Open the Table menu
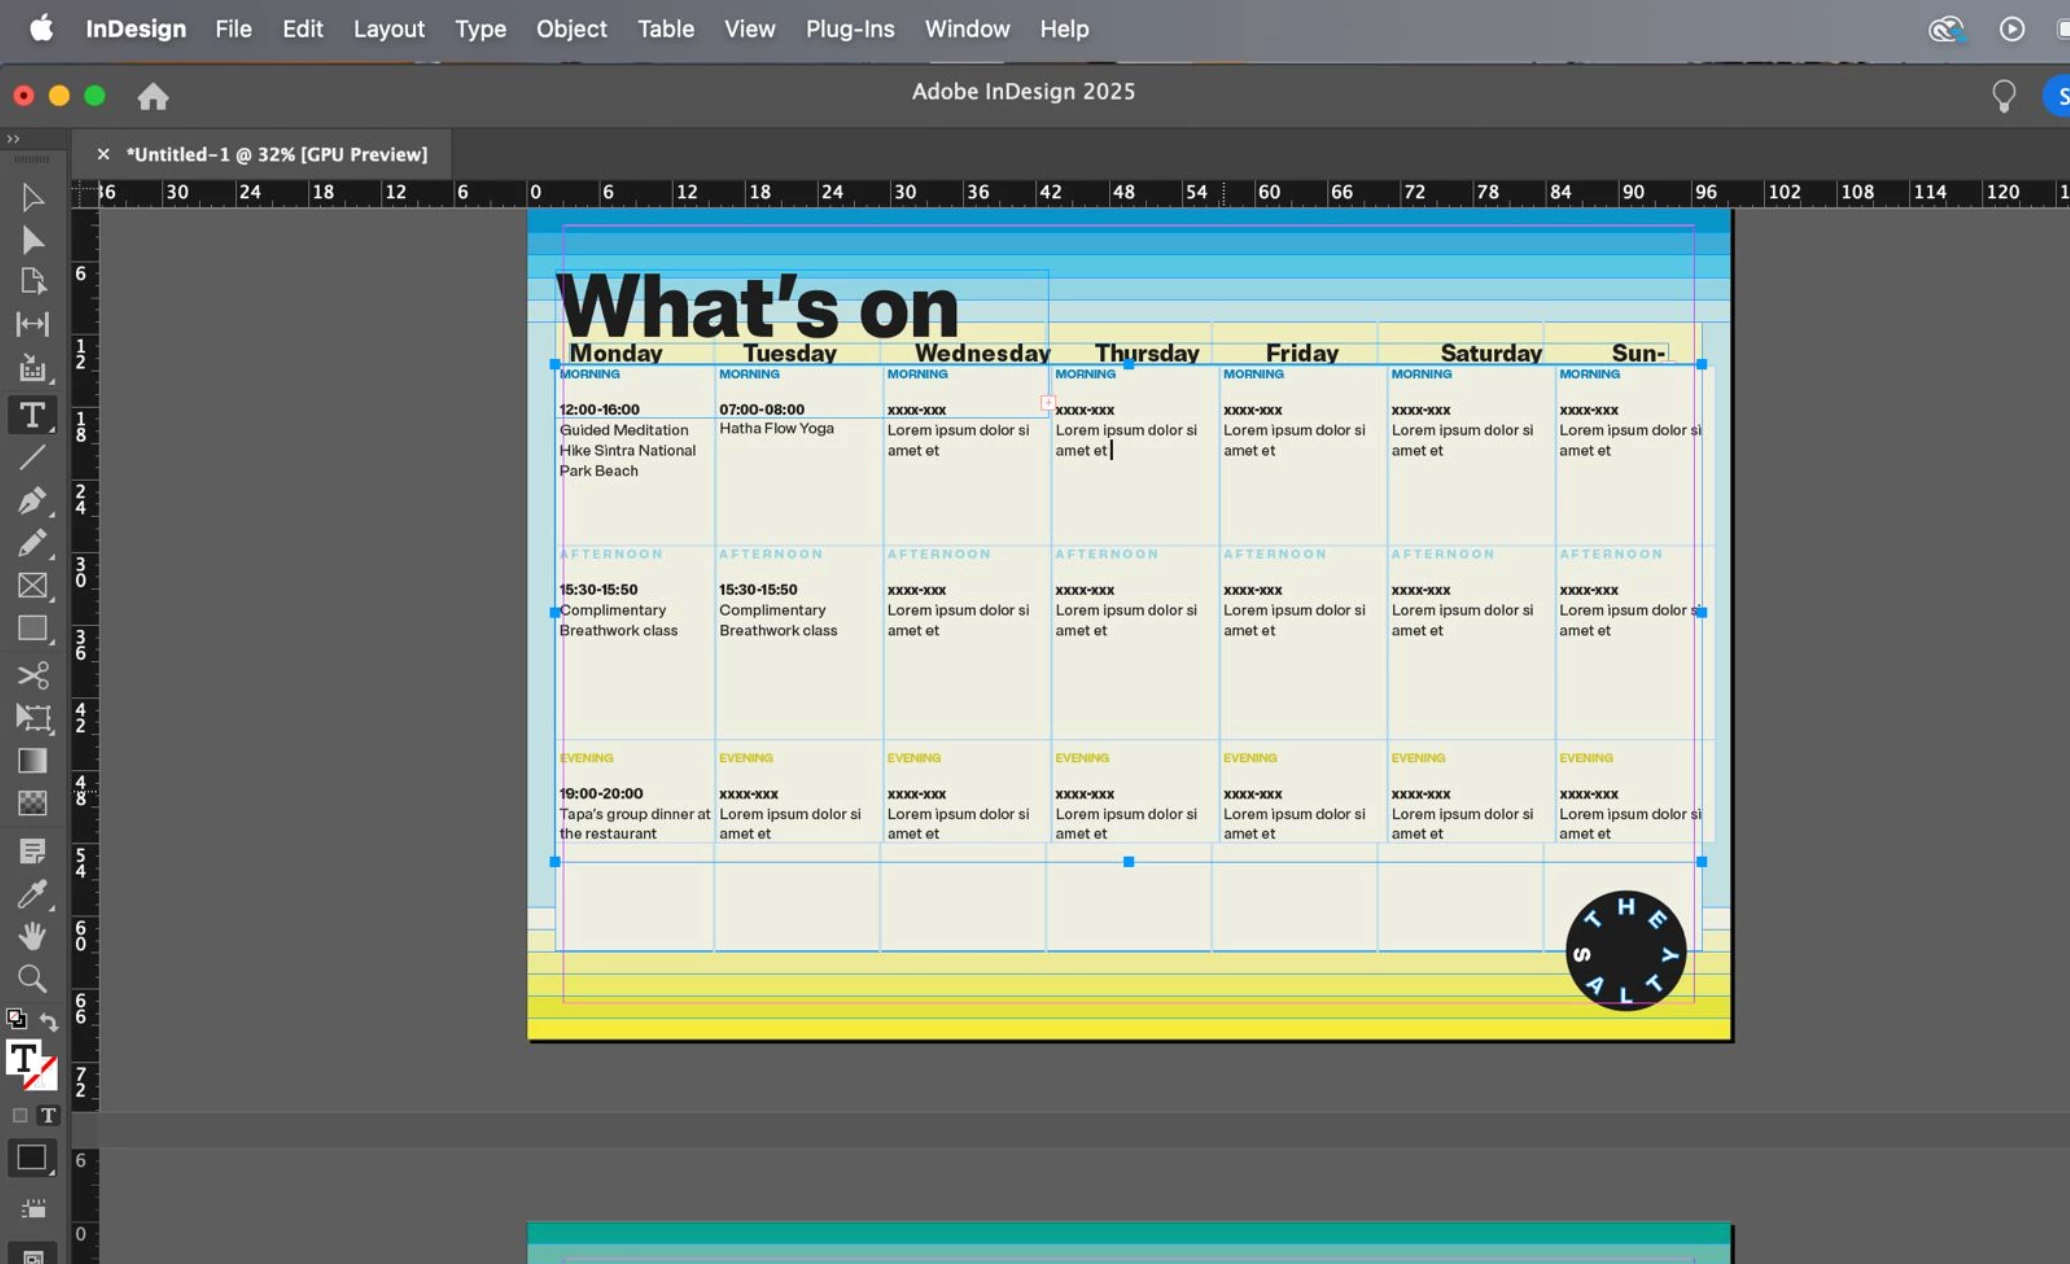Screen dimensions: 2070x1264 tap(665, 29)
